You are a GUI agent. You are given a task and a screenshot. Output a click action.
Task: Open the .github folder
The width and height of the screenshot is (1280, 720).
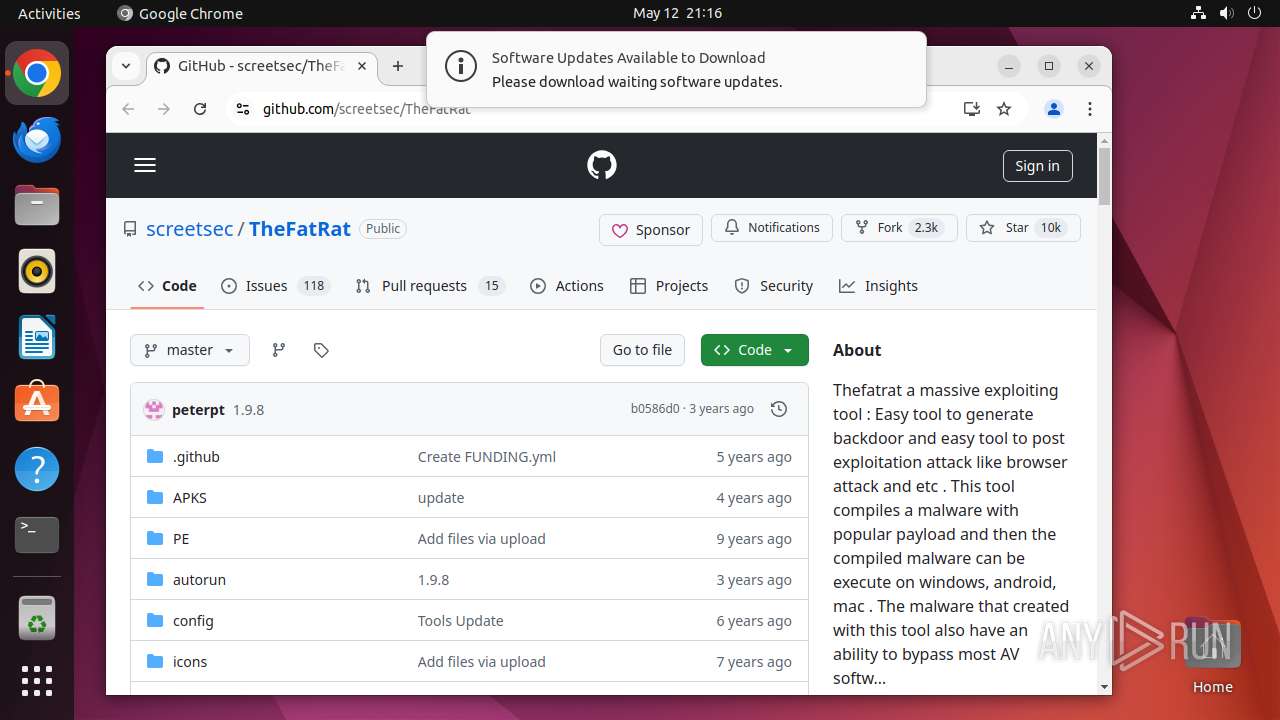(x=196, y=457)
